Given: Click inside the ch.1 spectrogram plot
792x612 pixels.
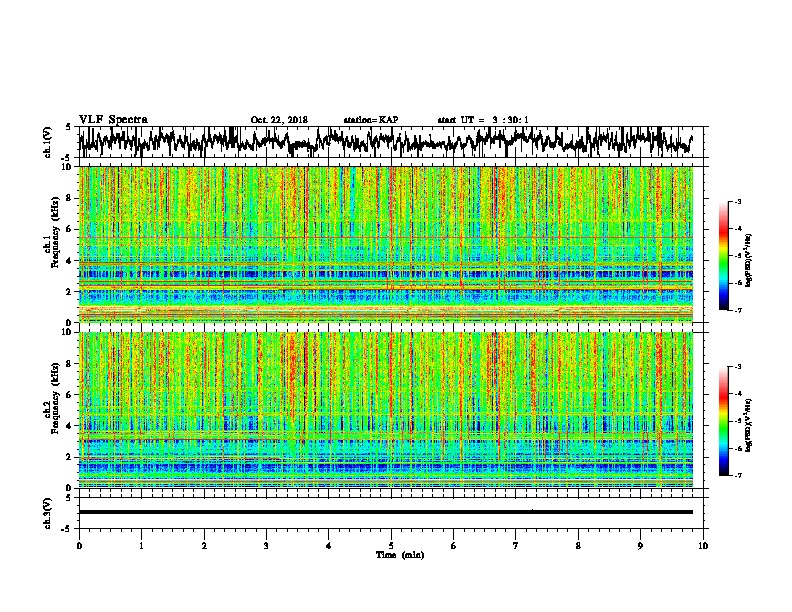Looking at the screenshot, I should (x=386, y=244).
